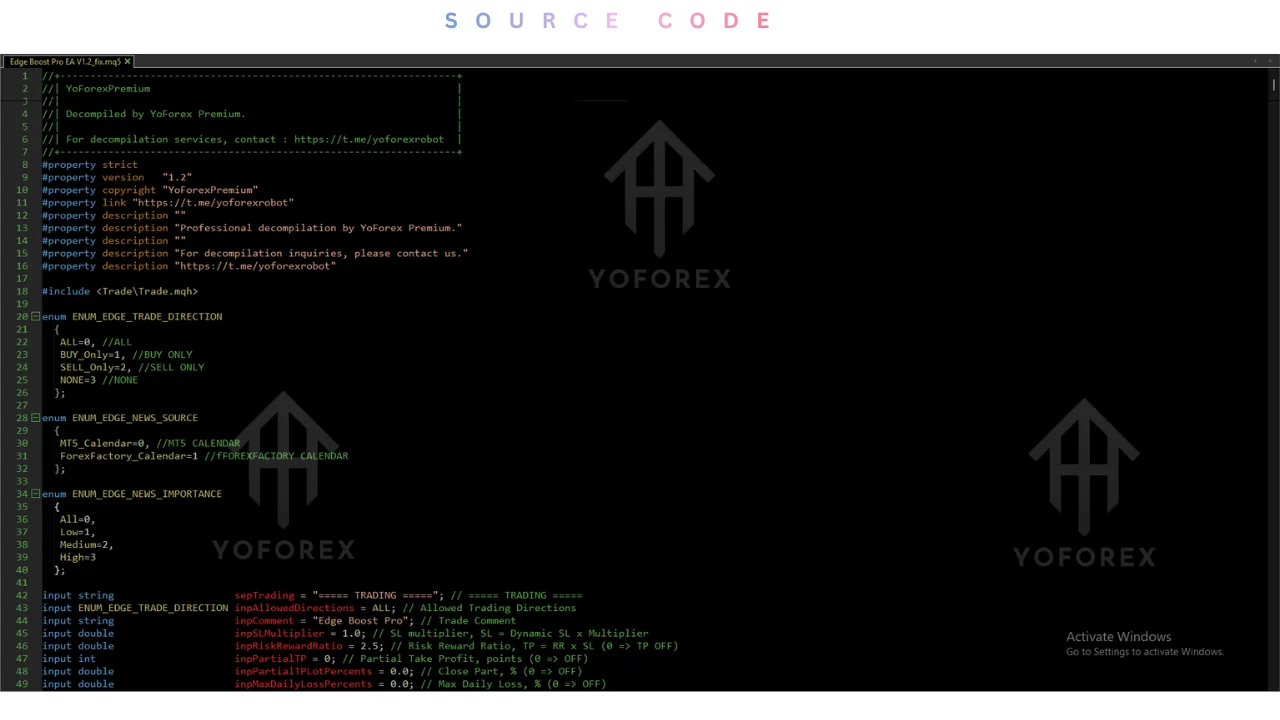Click the vertical scrollbar thumb
The width and height of the screenshot is (1280, 720).
1274,84
